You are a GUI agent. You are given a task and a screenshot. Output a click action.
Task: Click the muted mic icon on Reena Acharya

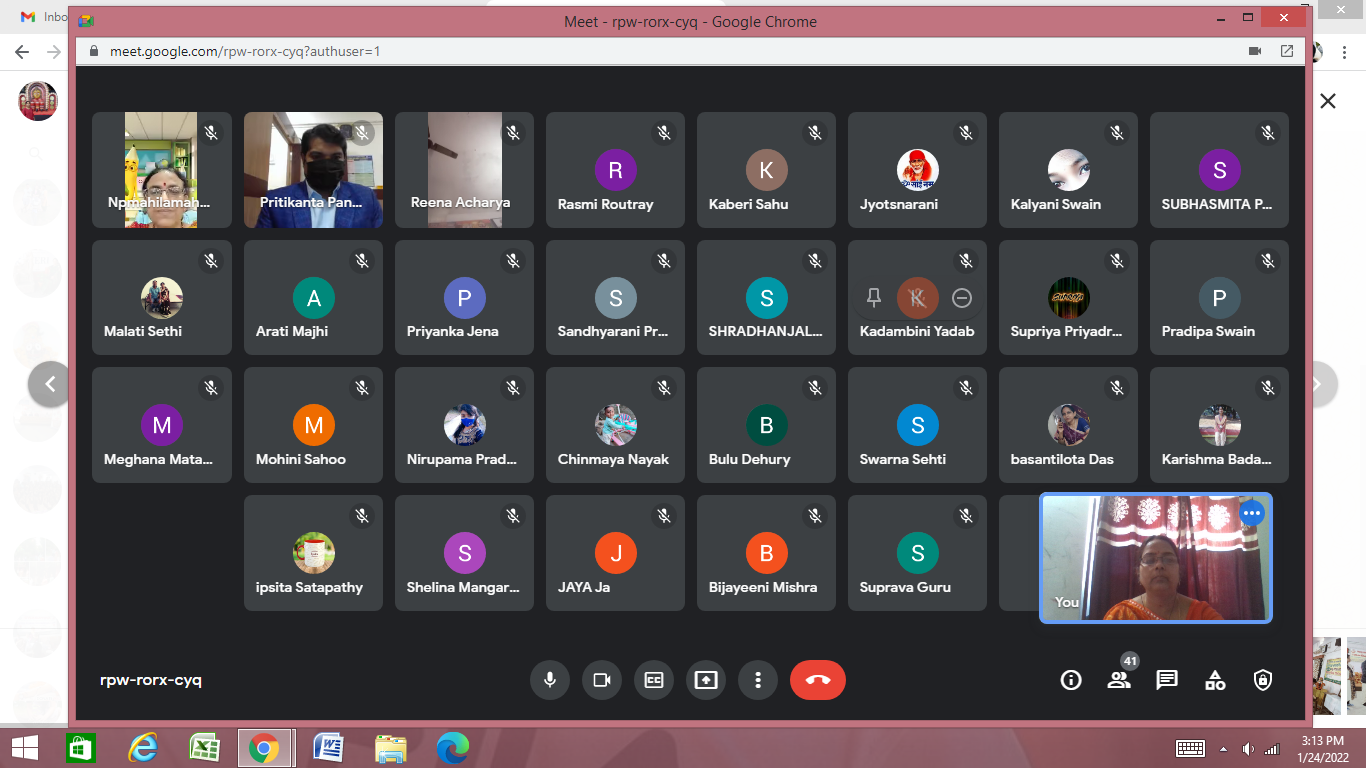[513, 132]
